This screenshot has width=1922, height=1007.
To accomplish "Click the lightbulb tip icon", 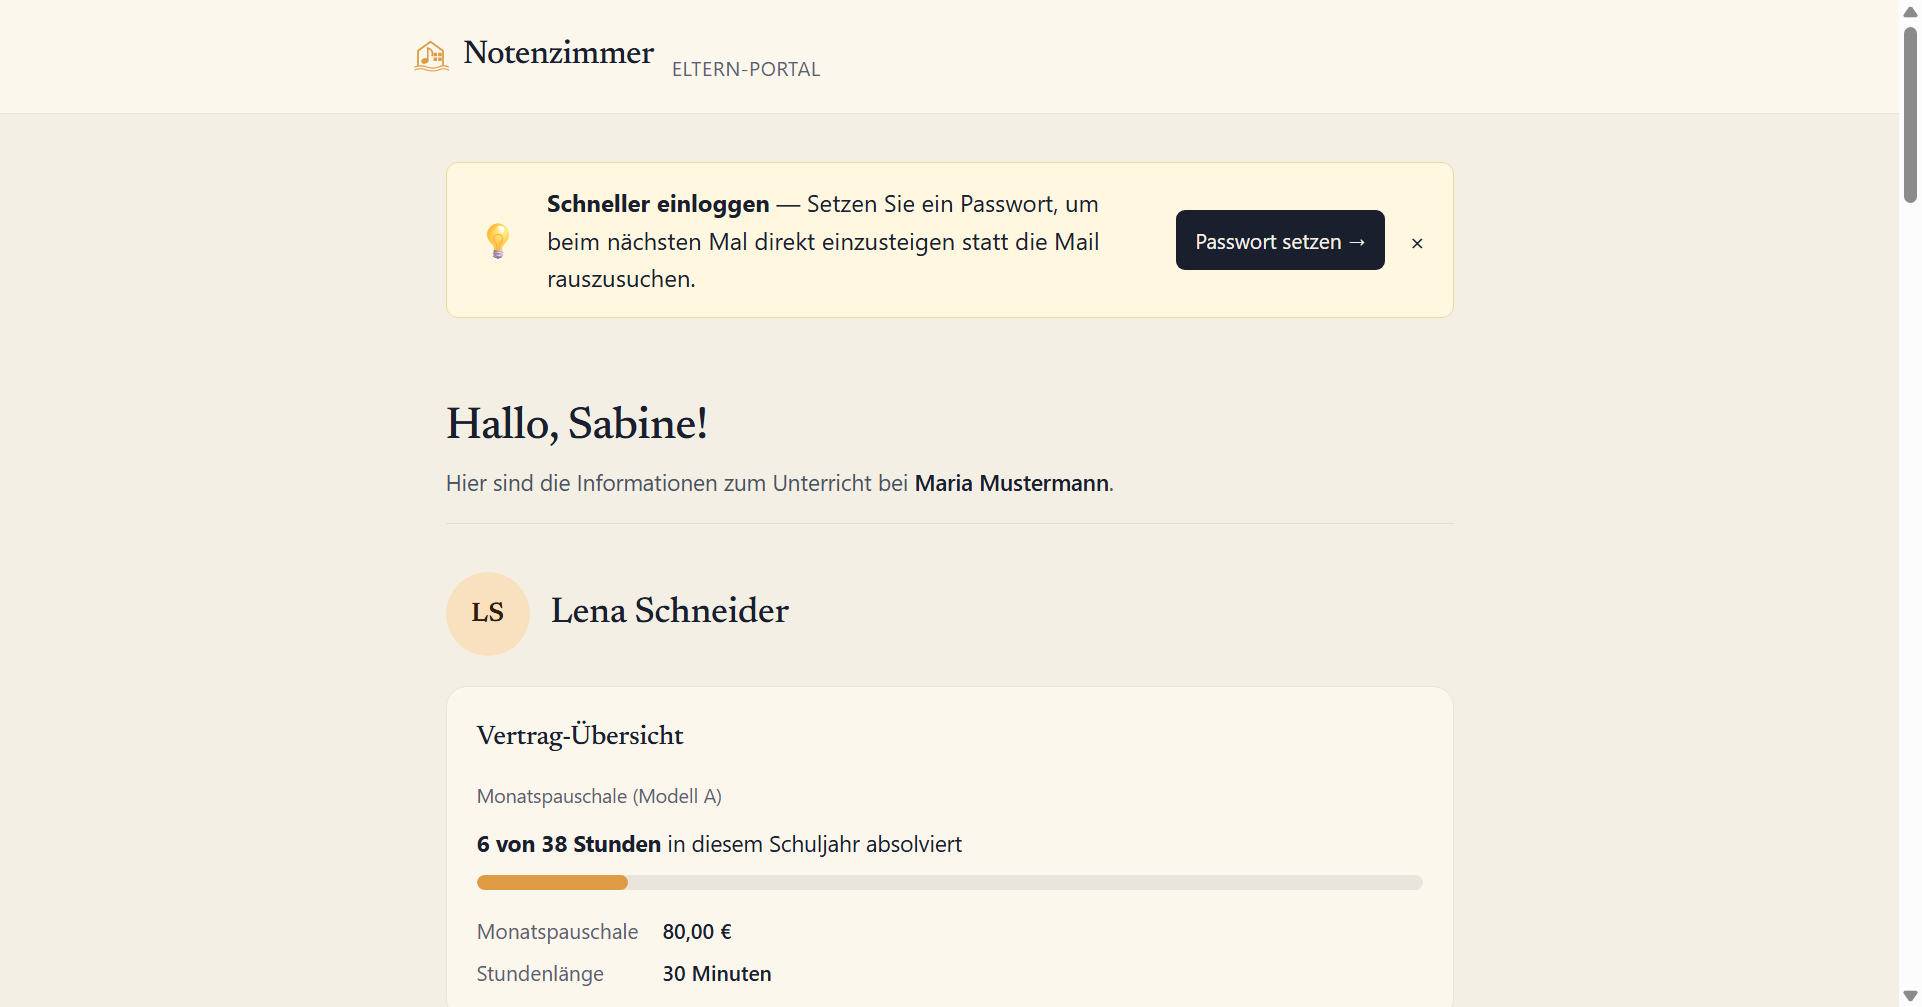I will tap(498, 241).
